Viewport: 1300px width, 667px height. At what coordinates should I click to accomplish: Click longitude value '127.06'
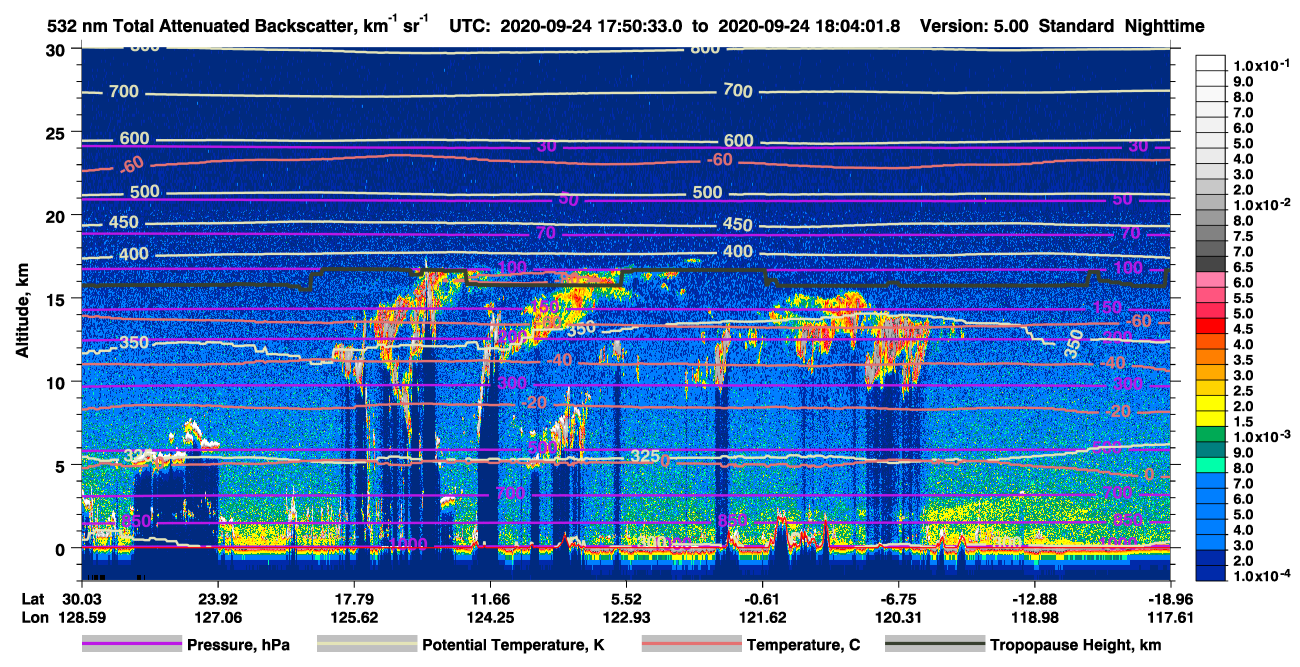(217, 618)
